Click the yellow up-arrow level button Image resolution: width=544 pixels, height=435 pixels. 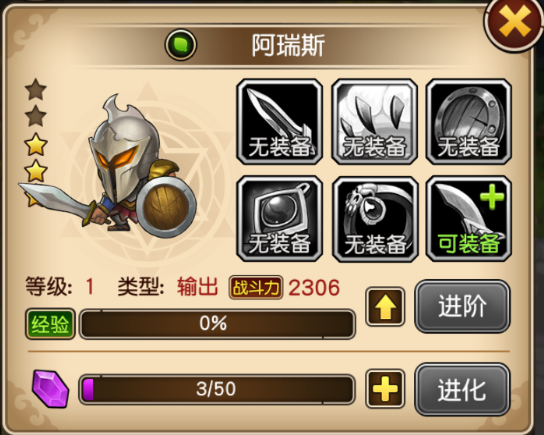click(x=385, y=307)
